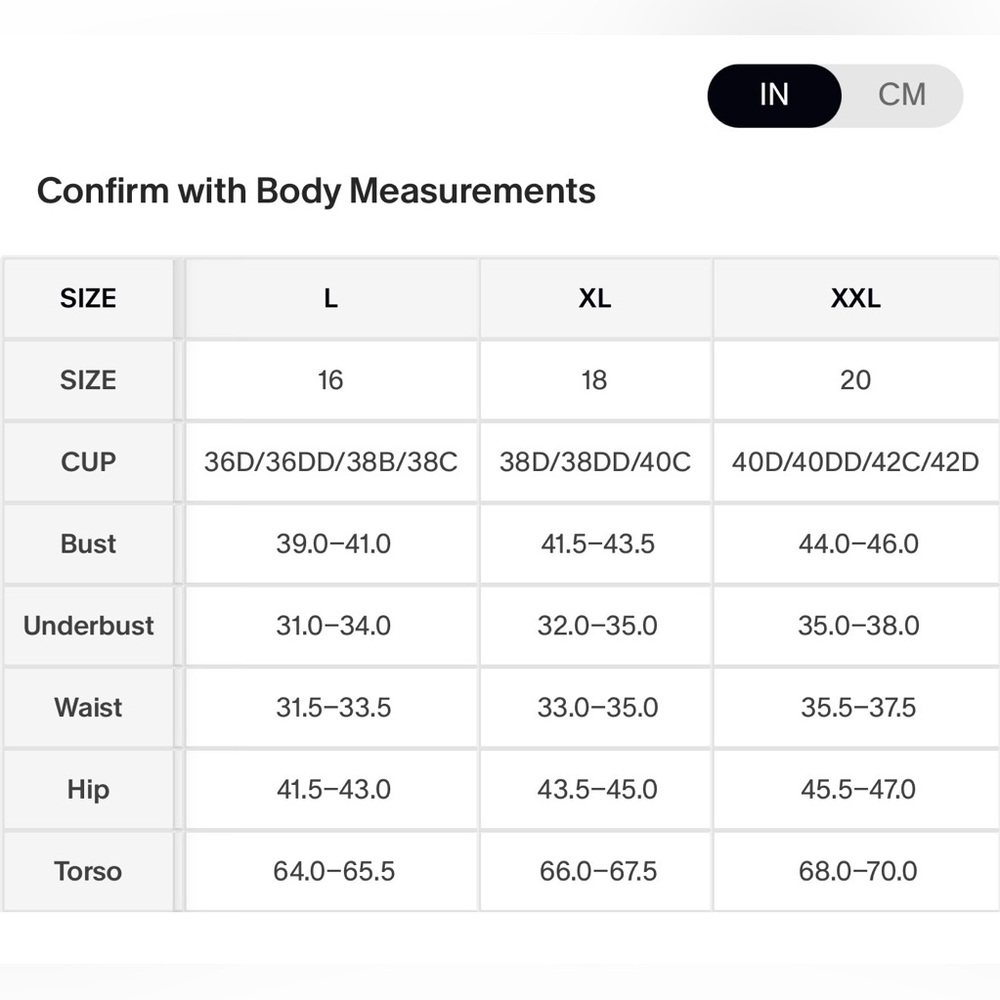Click the Torso row label
The height and width of the screenshot is (1000, 1000).
pos(89,871)
